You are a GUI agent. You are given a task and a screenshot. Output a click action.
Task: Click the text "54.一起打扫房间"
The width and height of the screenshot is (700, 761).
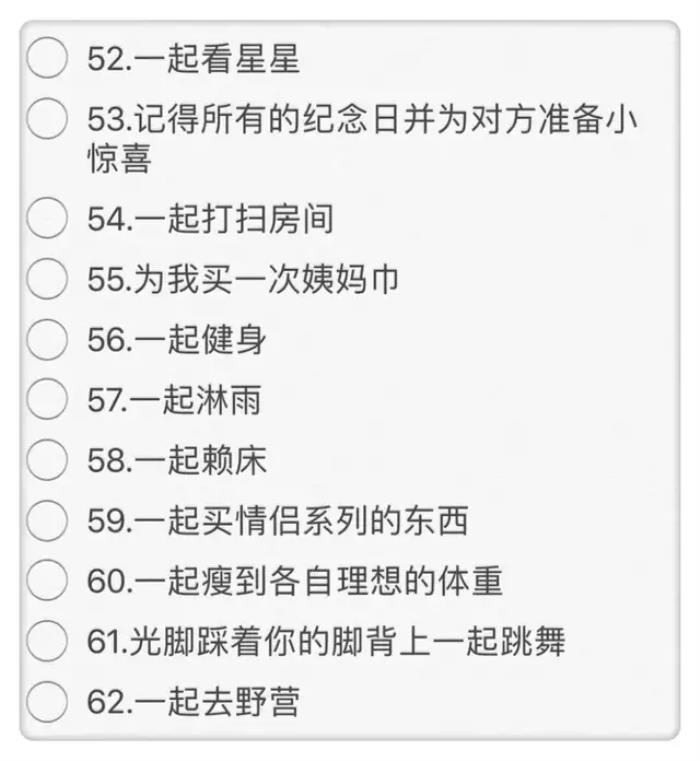tap(210, 218)
